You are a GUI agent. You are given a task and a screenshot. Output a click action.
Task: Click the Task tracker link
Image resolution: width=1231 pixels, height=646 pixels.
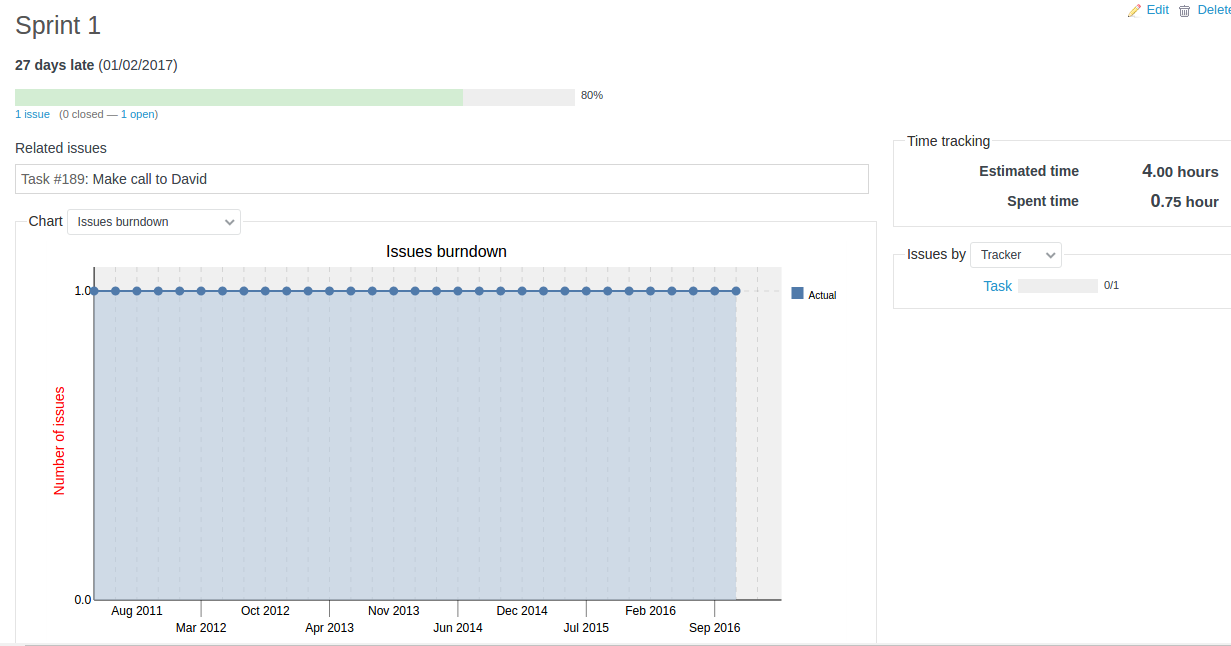pyautogui.click(x=997, y=286)
